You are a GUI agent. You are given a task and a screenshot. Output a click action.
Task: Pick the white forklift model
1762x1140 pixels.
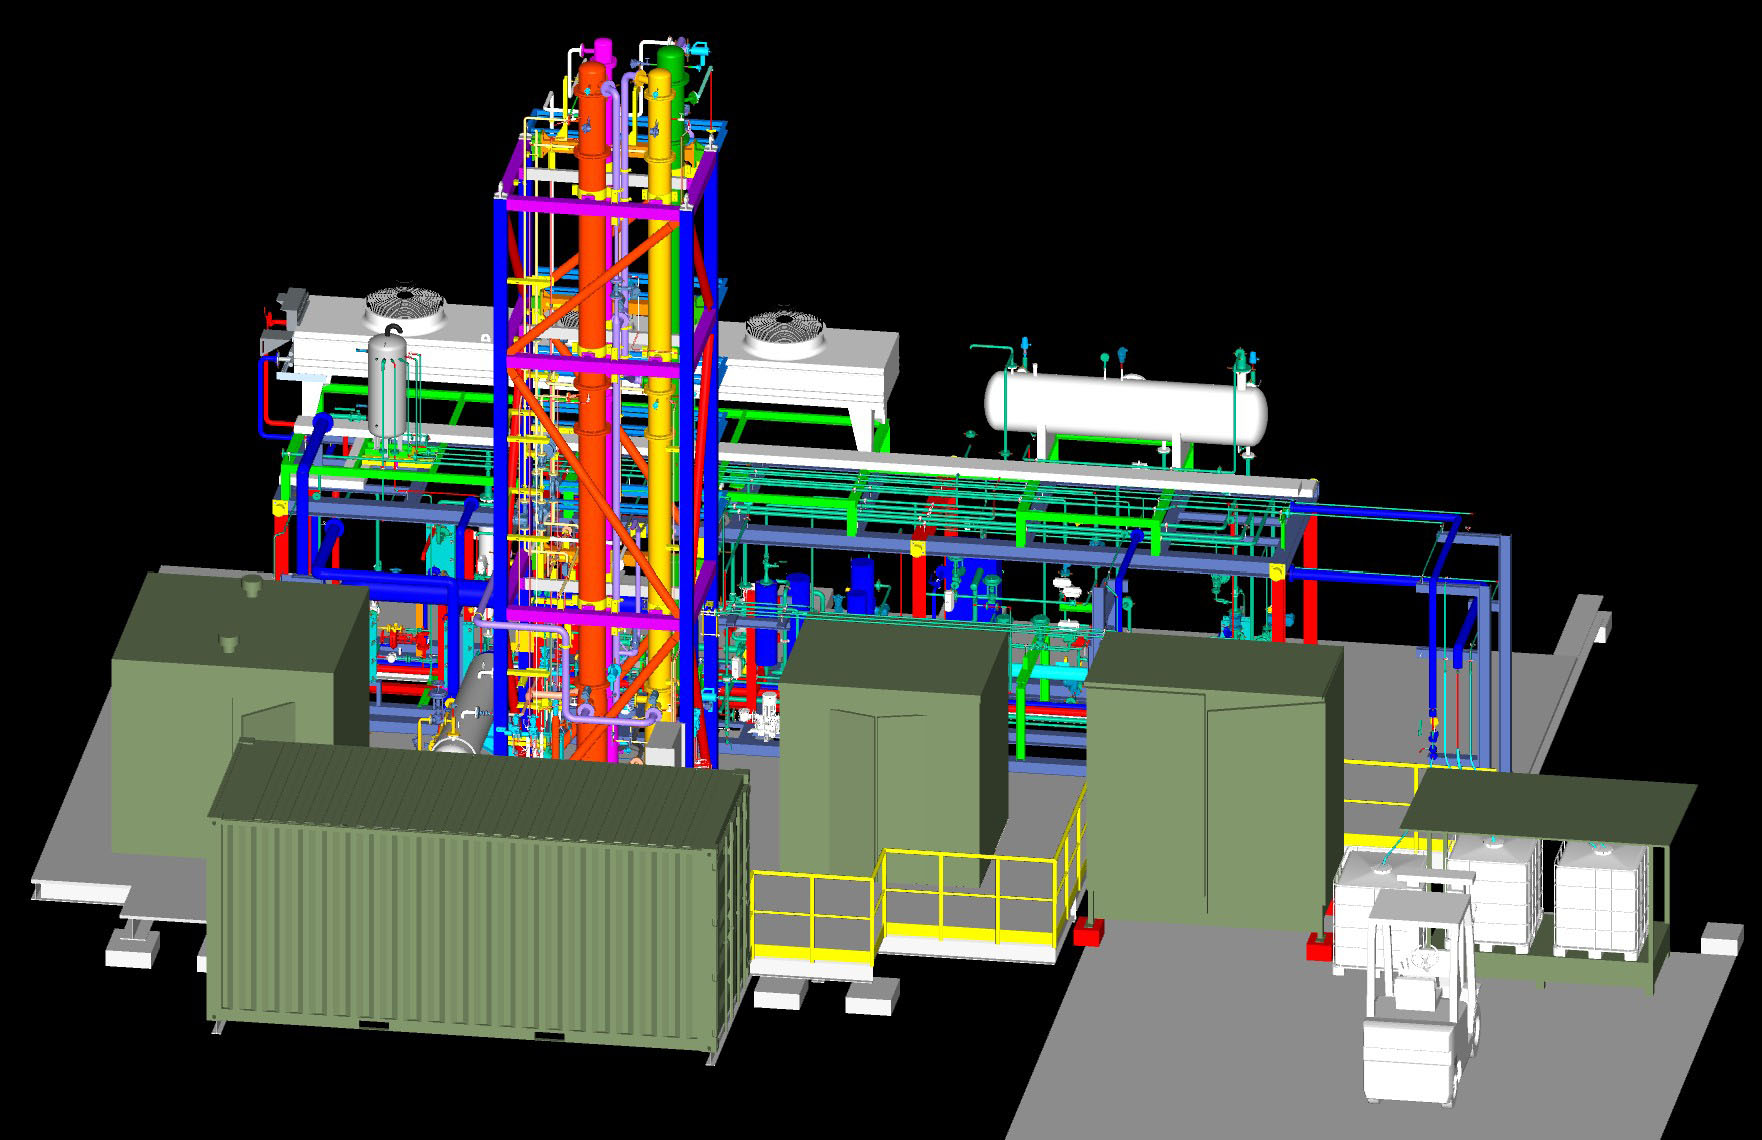pyautogui.click(x=1420, y=990)
